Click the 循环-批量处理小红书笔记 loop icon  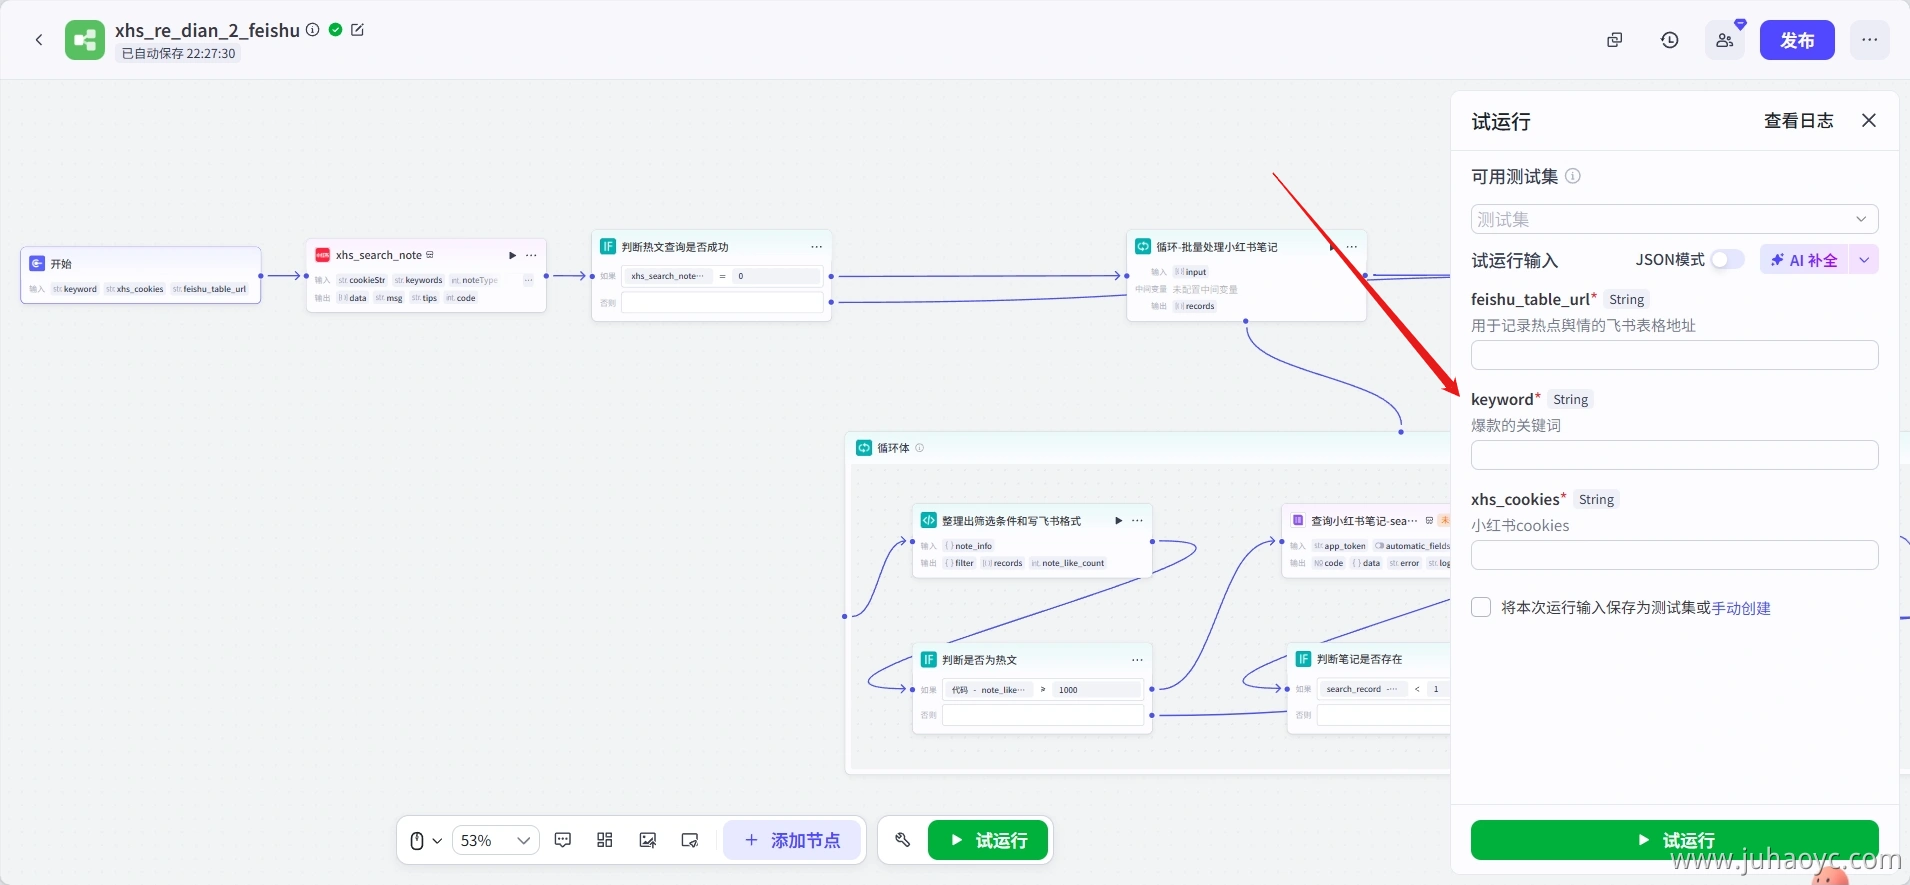coord(1143,246)
